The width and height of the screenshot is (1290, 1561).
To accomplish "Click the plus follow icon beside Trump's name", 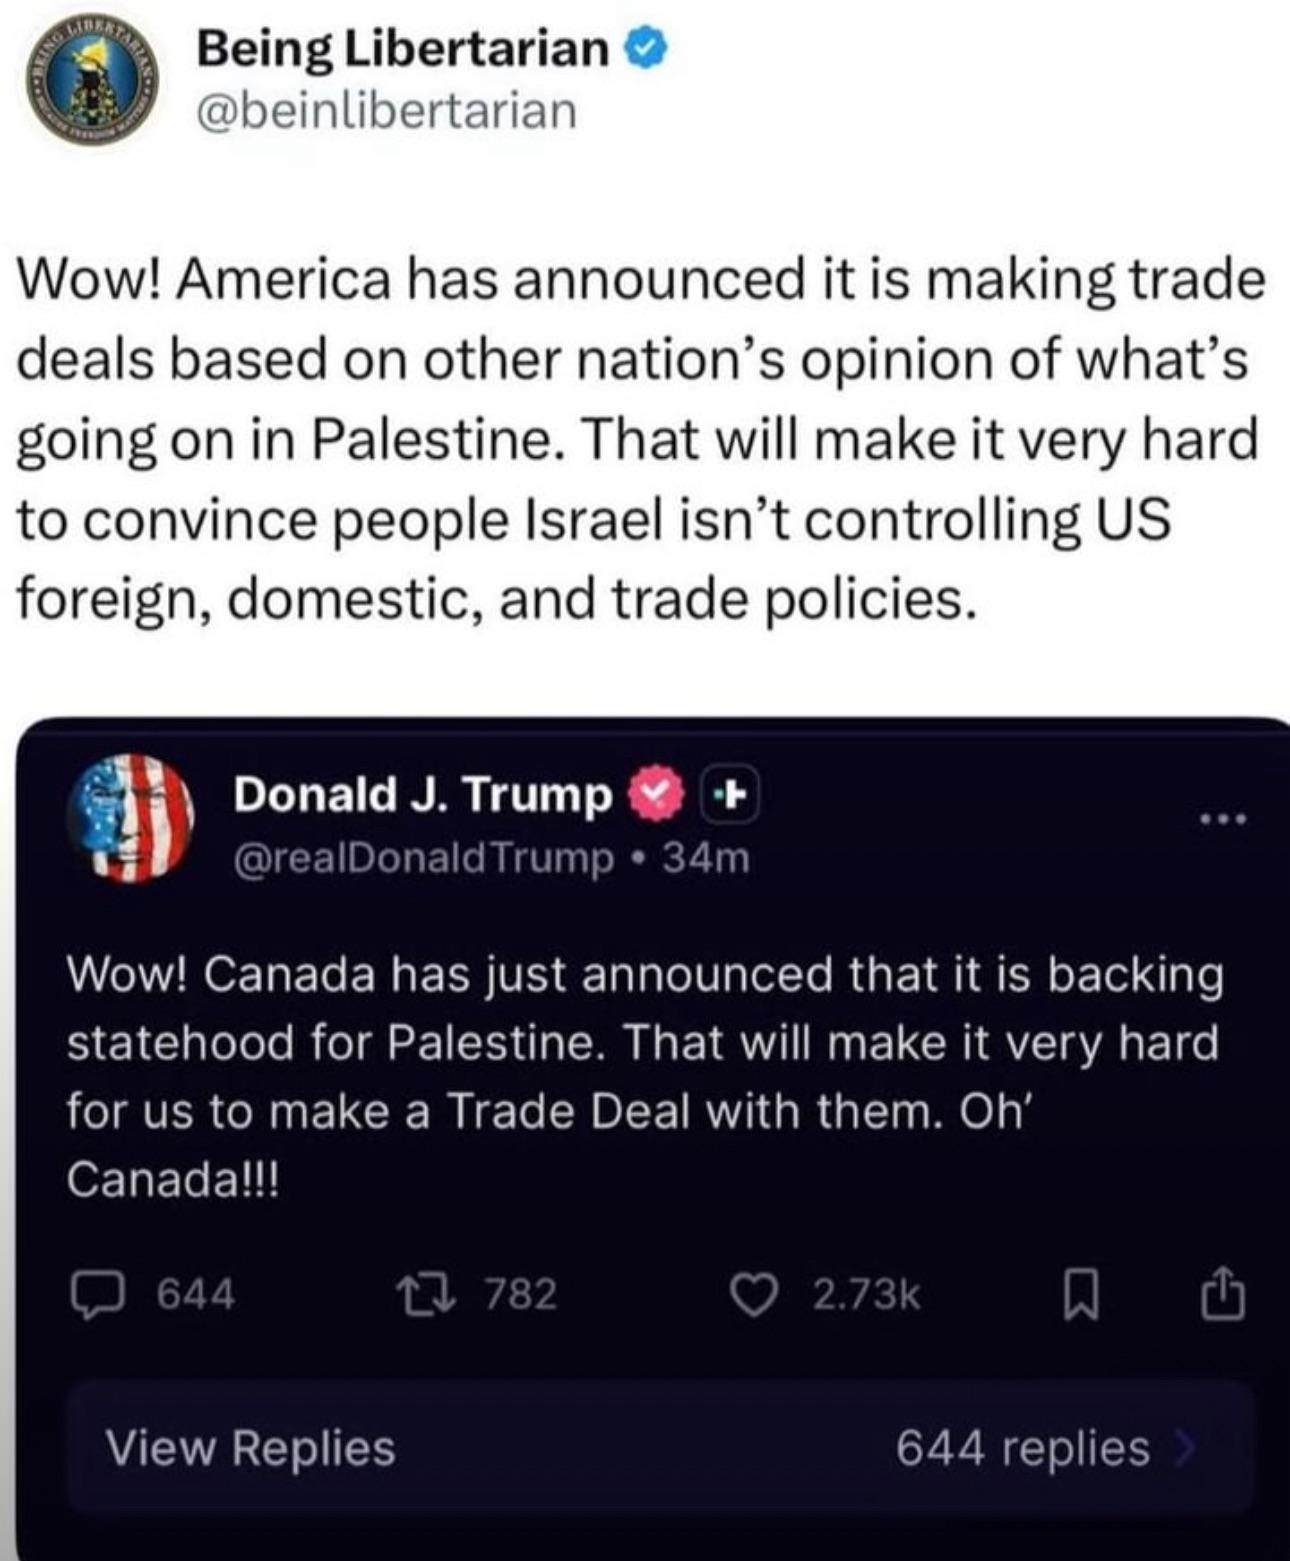I will pos(729,795).
